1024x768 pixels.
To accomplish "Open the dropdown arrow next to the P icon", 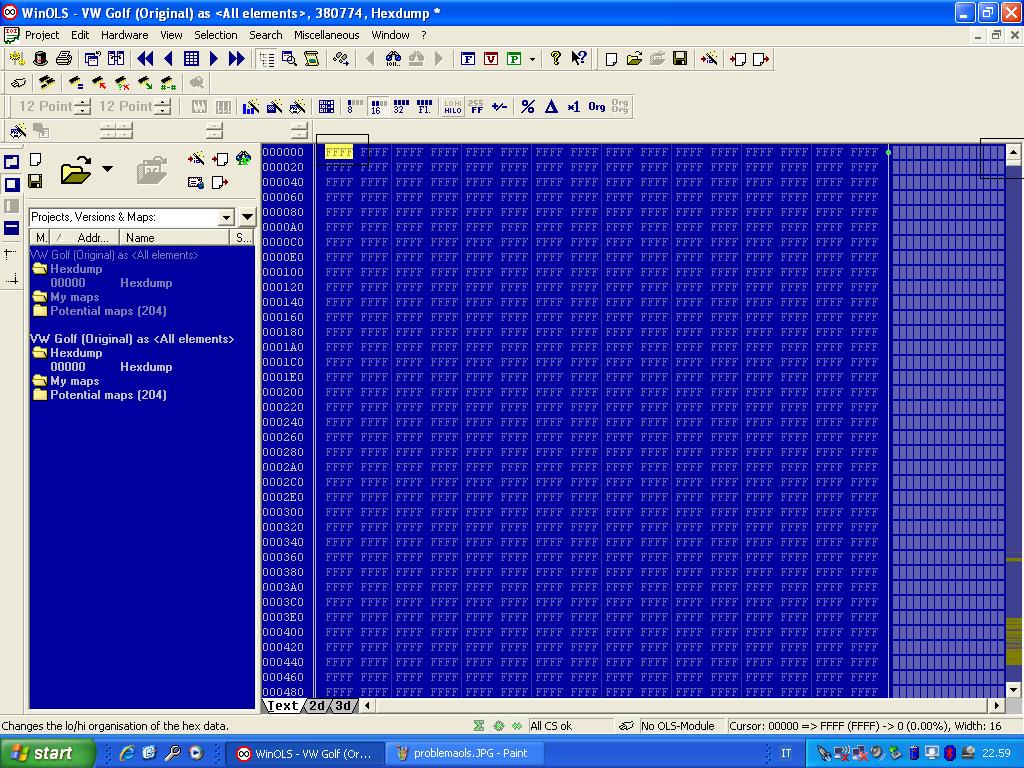I will (532, 59).
